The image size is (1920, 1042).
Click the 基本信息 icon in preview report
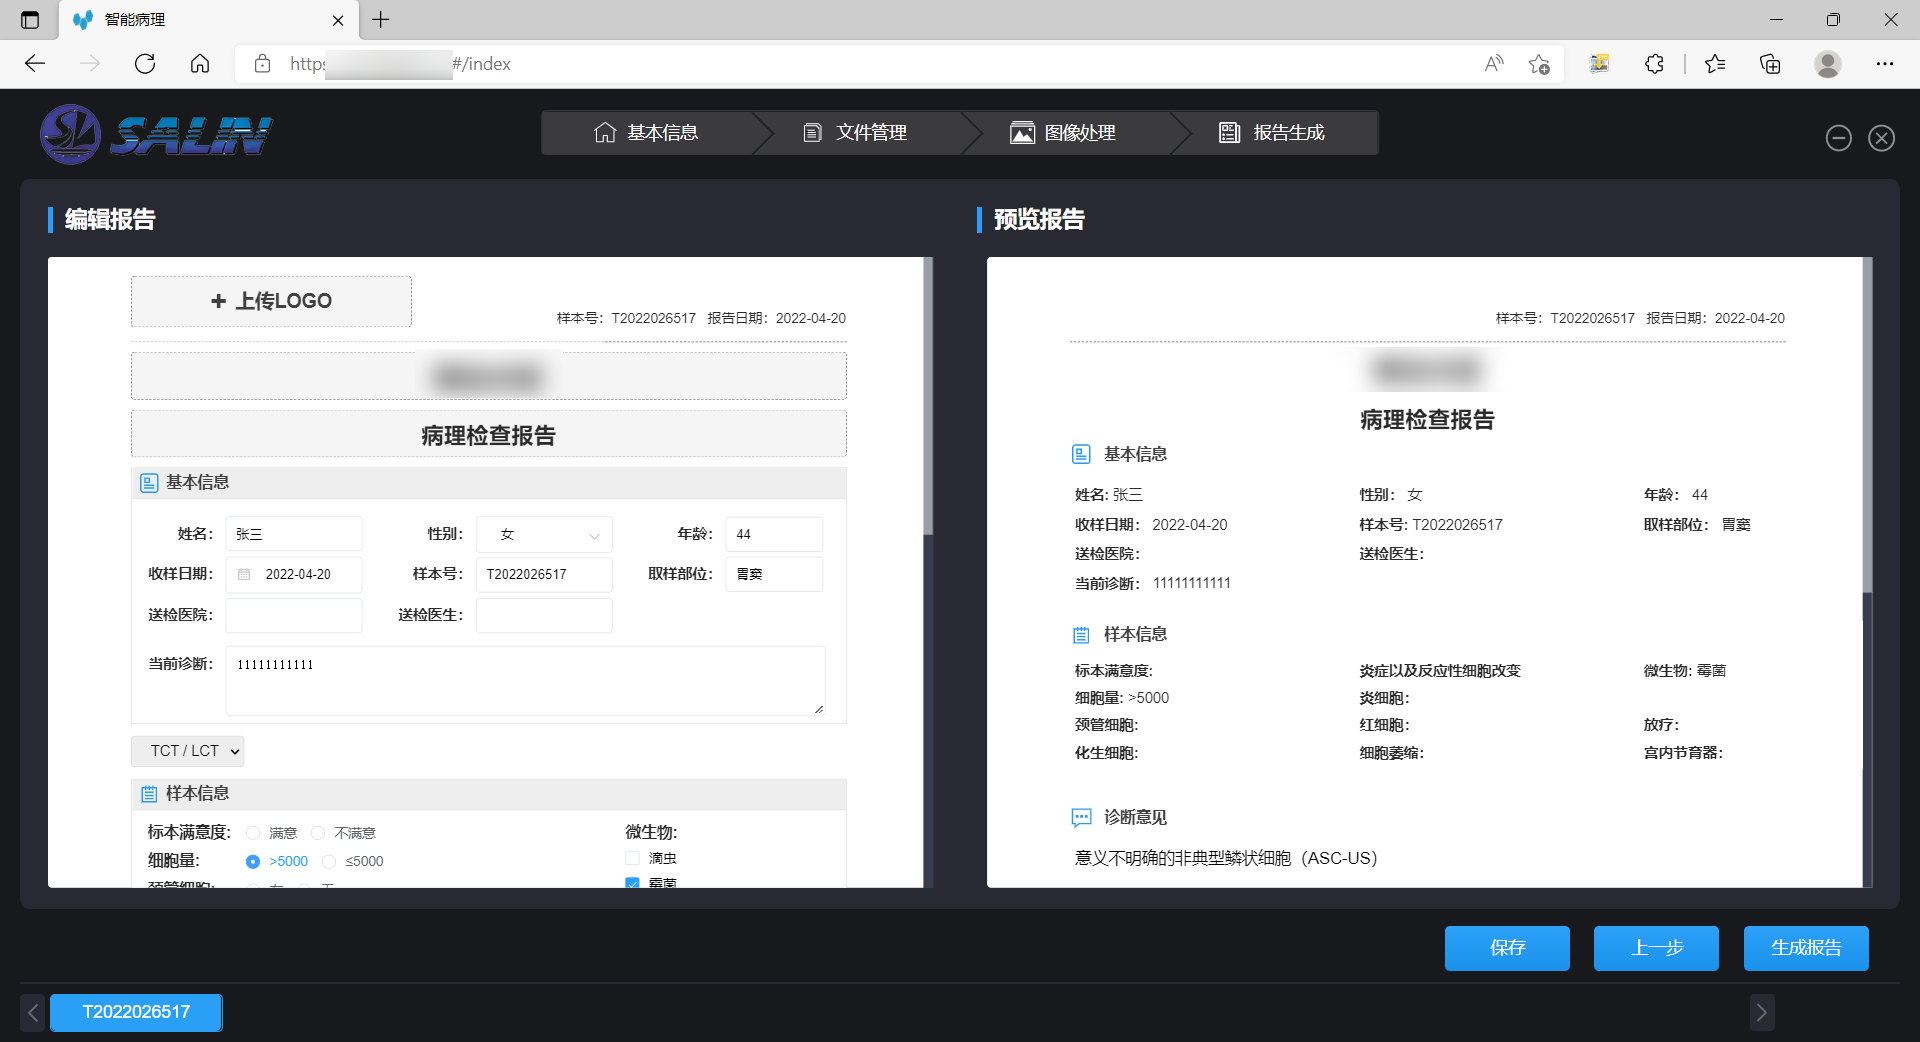coord(1081,454)
